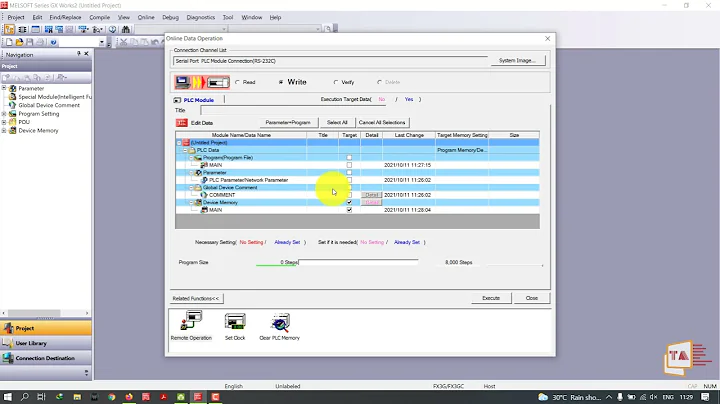720x404 pixels.
Task: Close the Navigation panel with X
Action: point(86,54)
